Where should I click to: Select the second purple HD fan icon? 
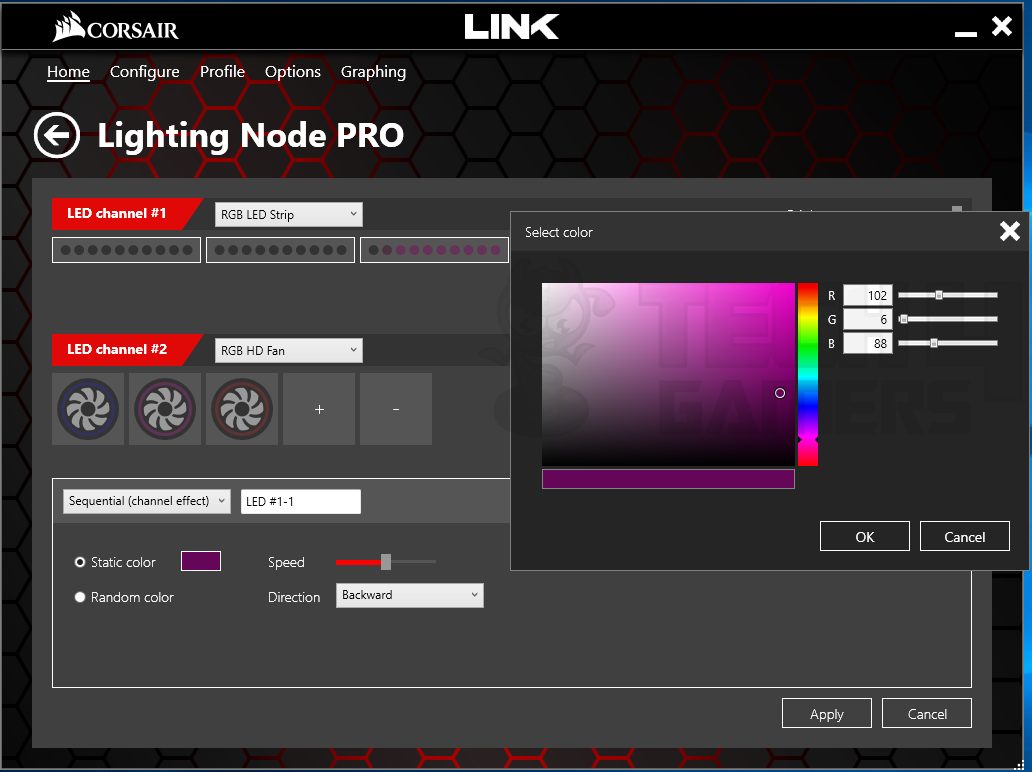[x=165, y=409]
